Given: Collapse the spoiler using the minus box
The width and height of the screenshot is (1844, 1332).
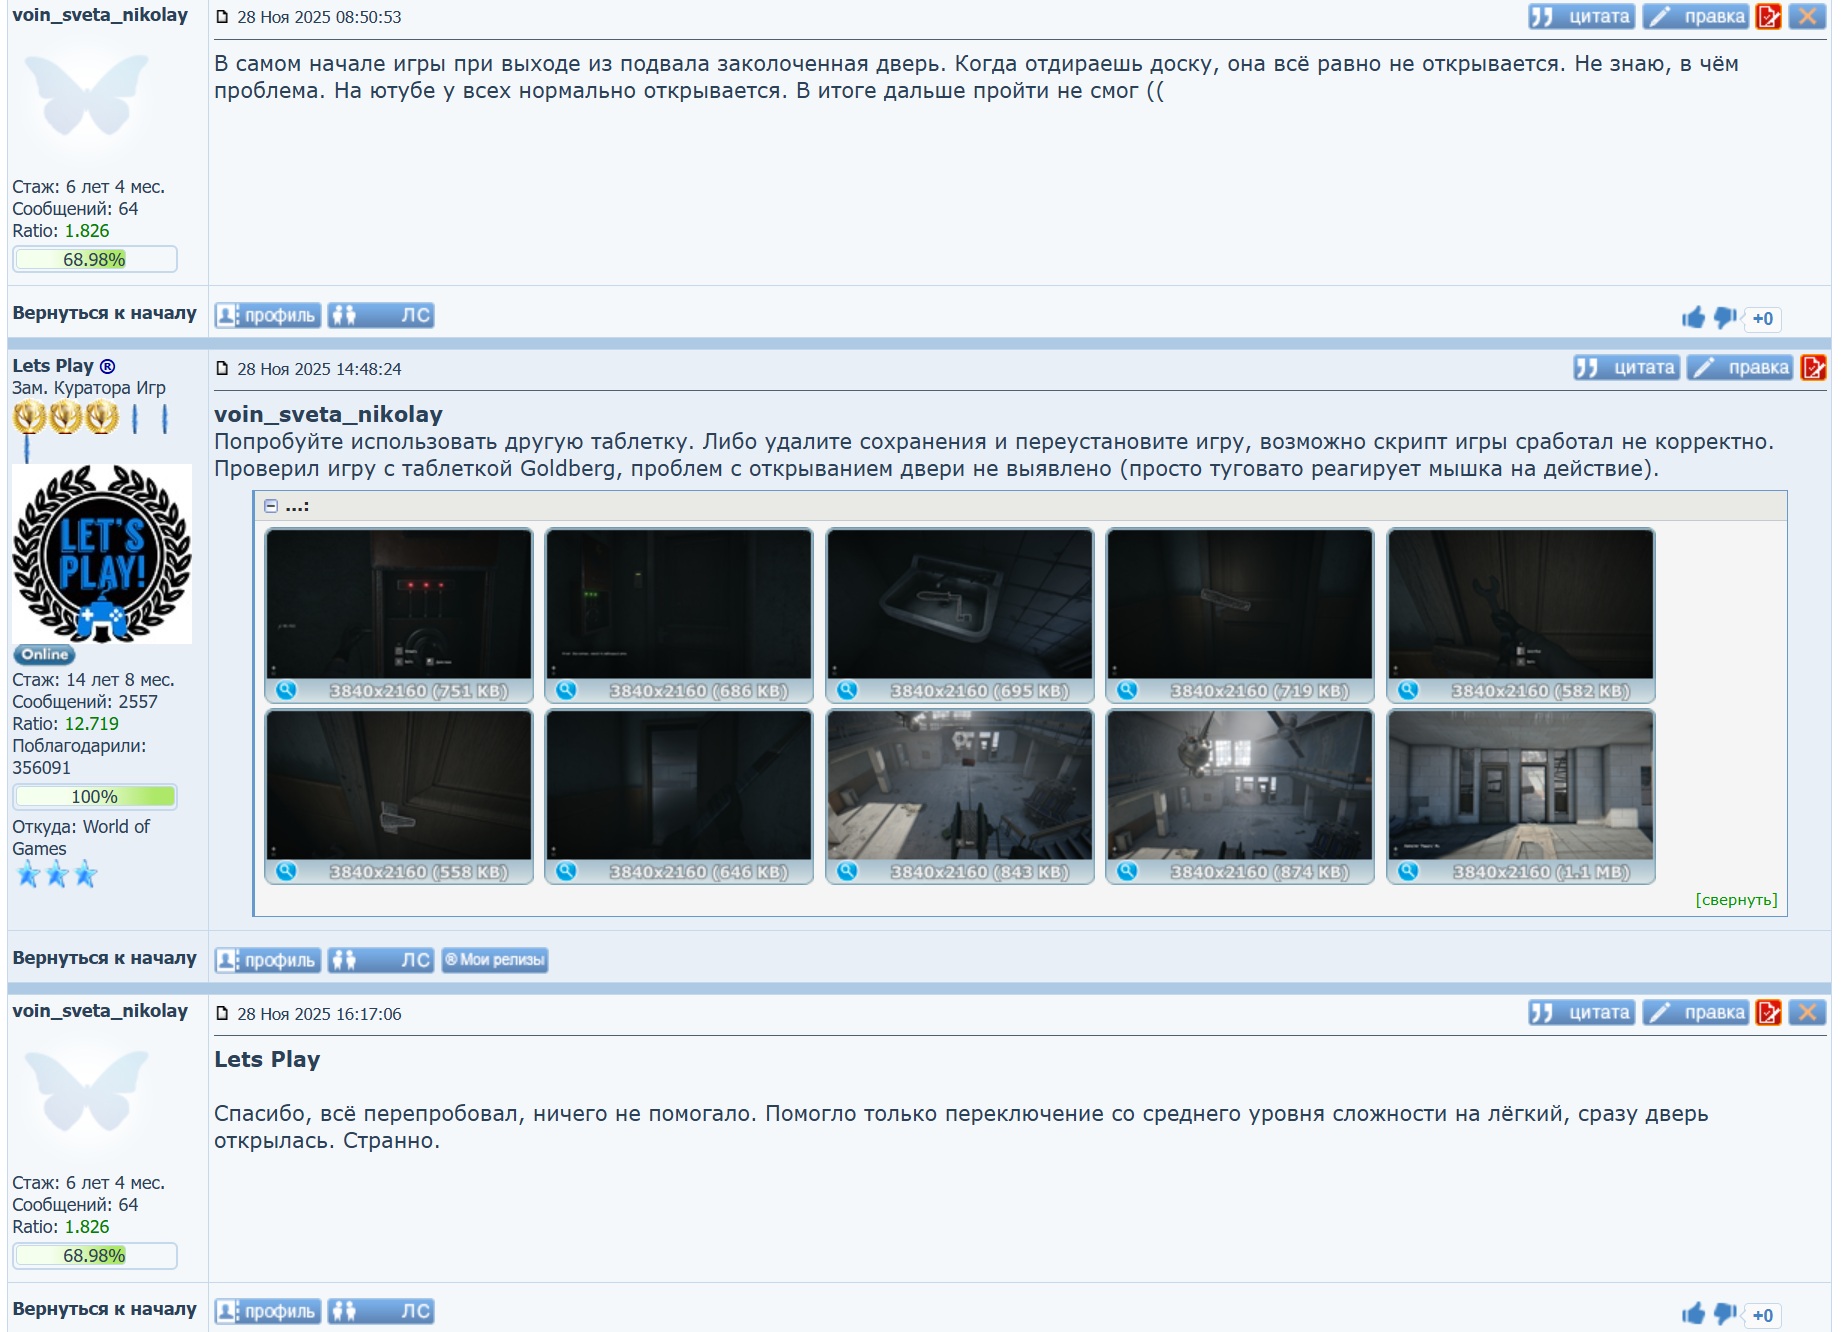Looking at the screenshot, I should coord(271,506).
